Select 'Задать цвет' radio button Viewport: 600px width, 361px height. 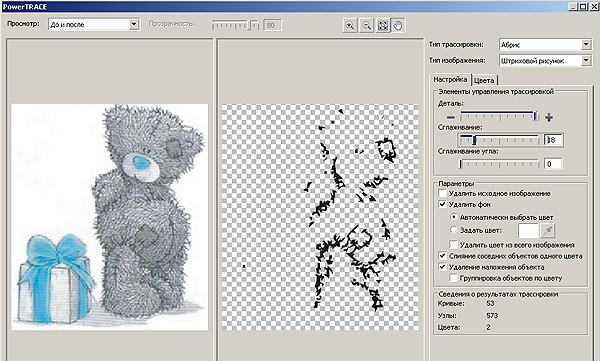pyautogui.click(x=453, y=230)
